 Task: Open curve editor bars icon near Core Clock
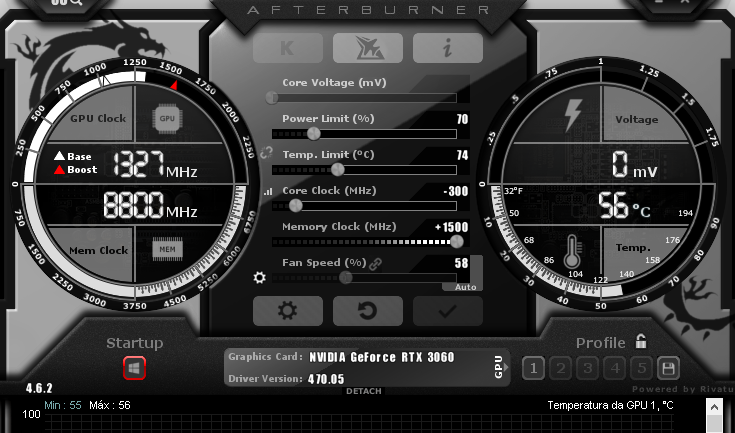pyautogui.click(x=268, y=191)
